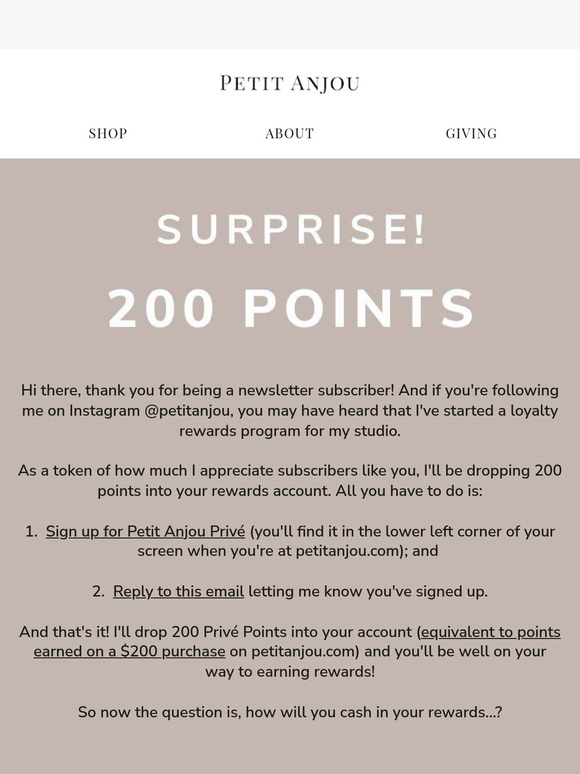This screenshot has height=774, width=580.
Task: Click the how will you cash in question
Action: coord(374,712)
